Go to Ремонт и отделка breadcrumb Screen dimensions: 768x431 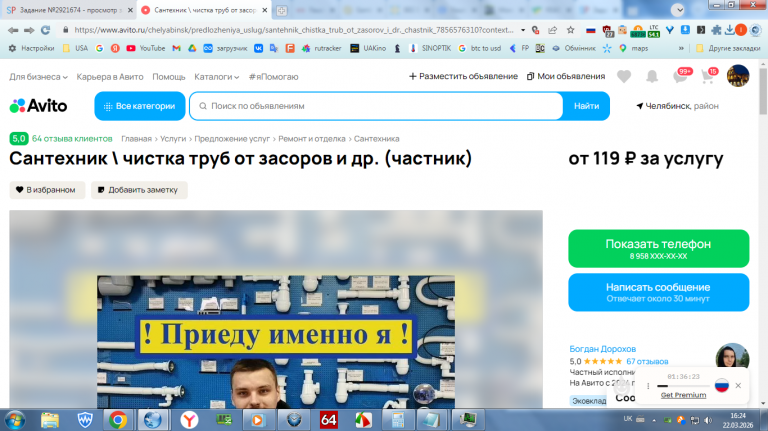click(312, 139)
